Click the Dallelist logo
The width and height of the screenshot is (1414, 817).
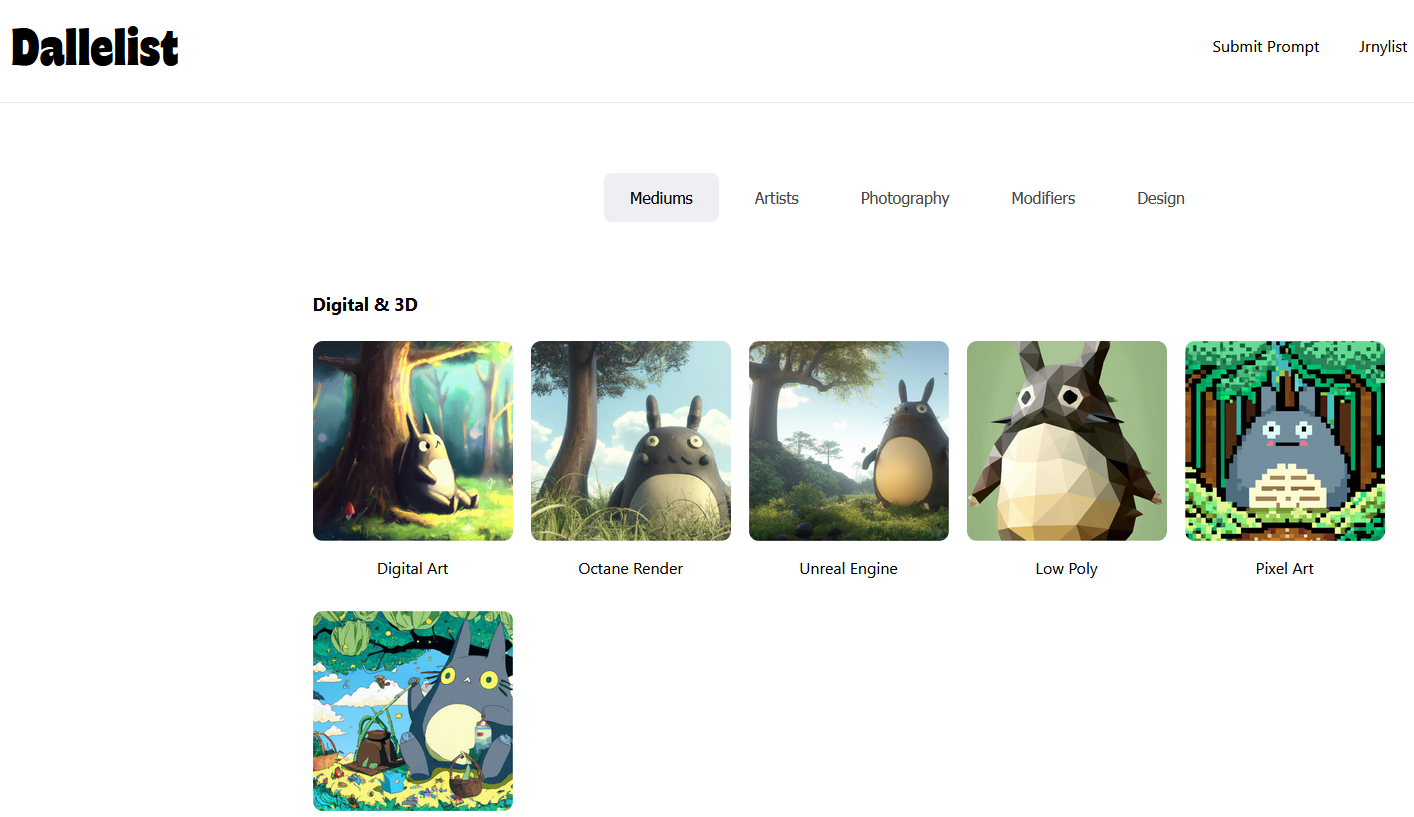click(95, 47)
